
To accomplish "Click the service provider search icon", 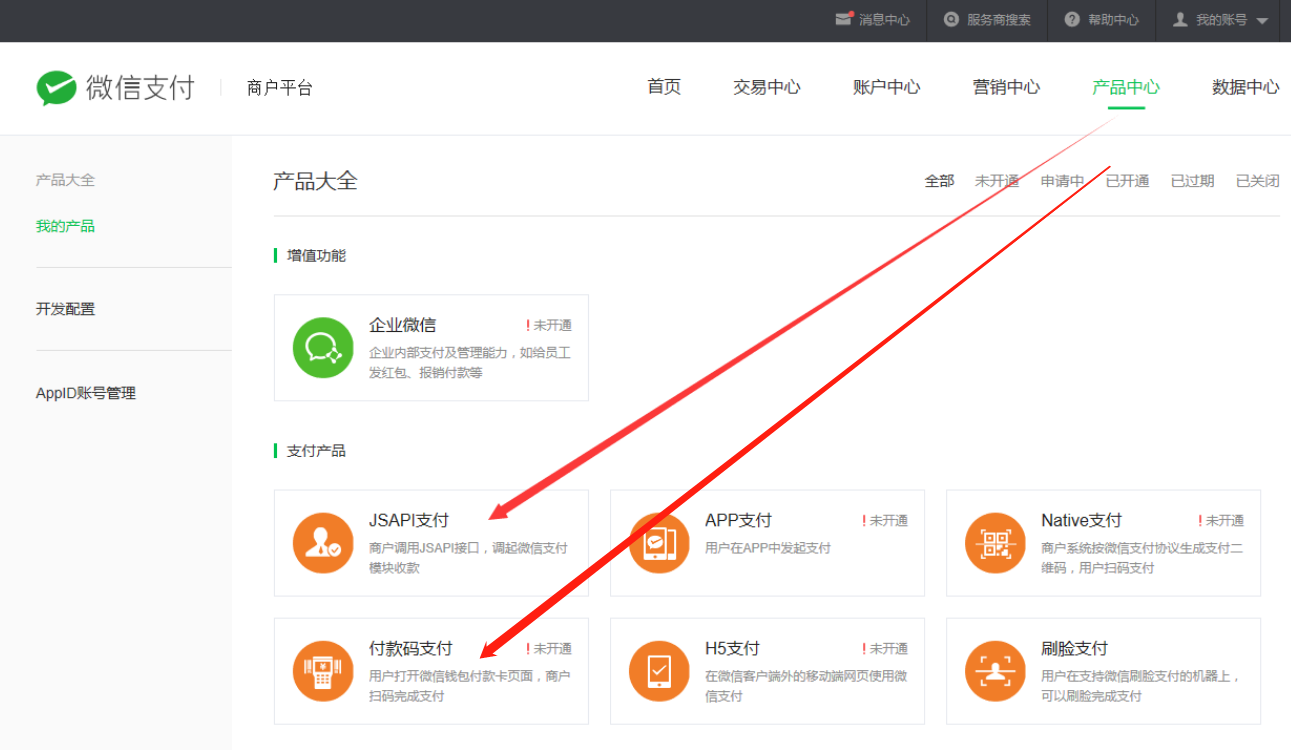I will click(950, 19).
